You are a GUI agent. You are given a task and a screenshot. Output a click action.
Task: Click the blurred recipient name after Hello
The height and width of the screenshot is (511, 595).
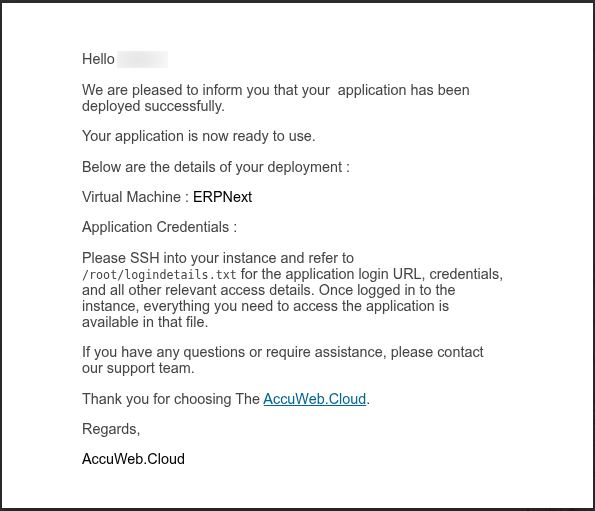[142, 59]
